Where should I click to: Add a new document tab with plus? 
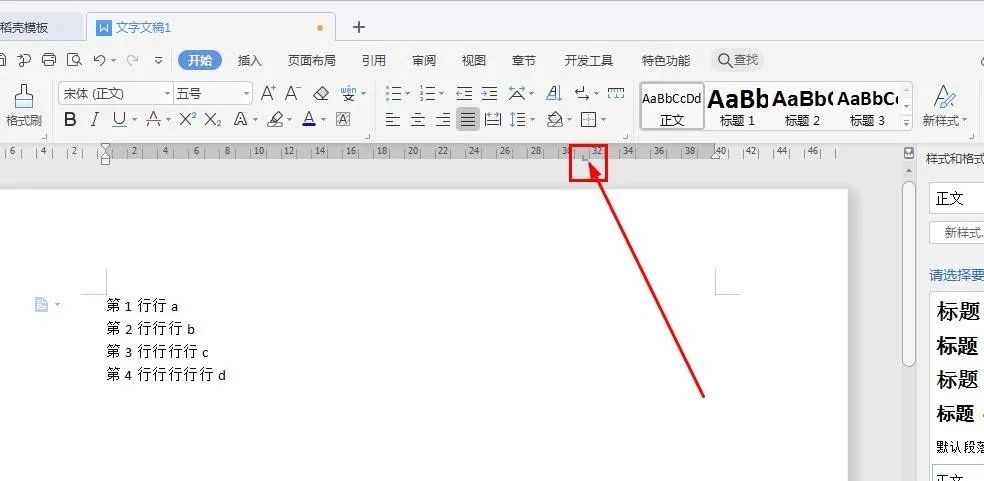pyautogui.click(x=358, y=27)
